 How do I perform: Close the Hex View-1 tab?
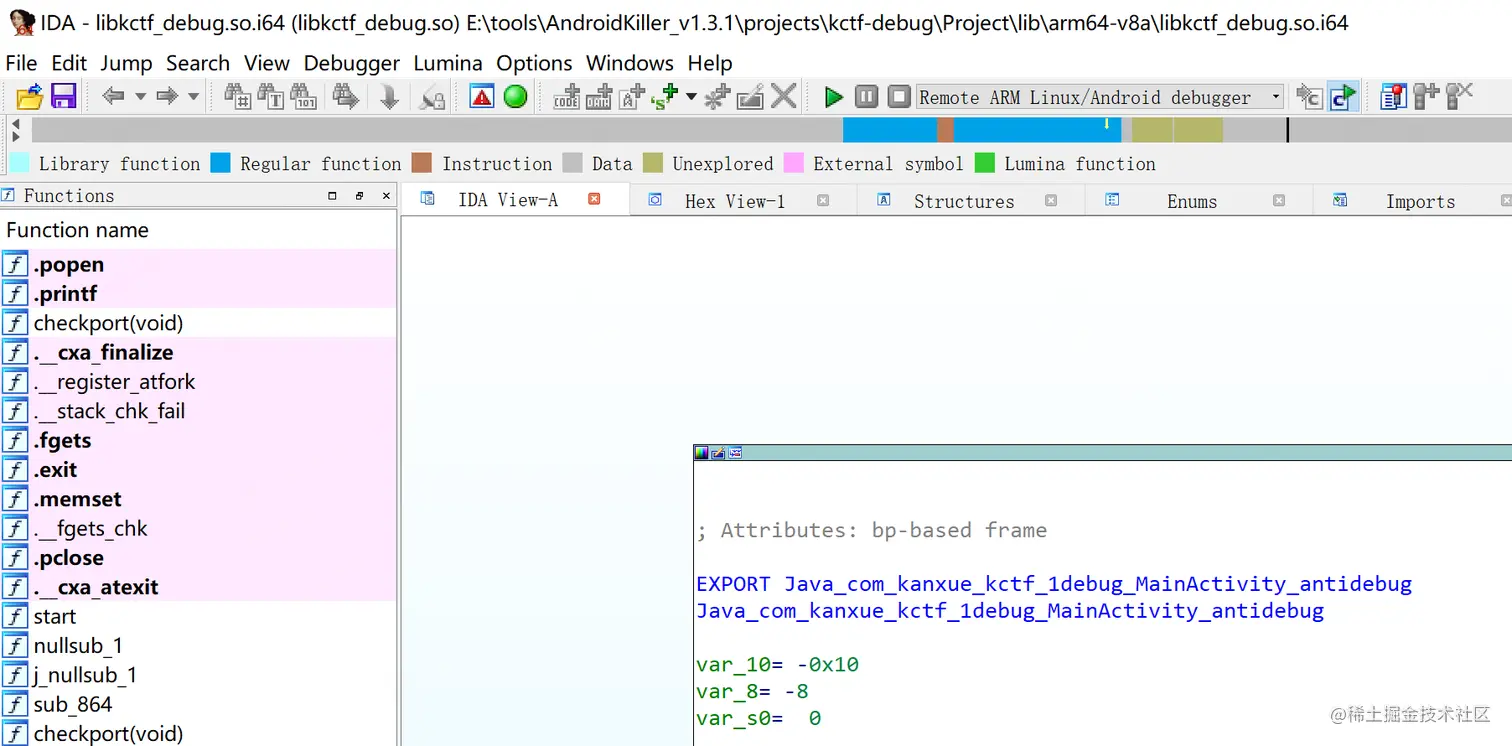tap(823, 200)
